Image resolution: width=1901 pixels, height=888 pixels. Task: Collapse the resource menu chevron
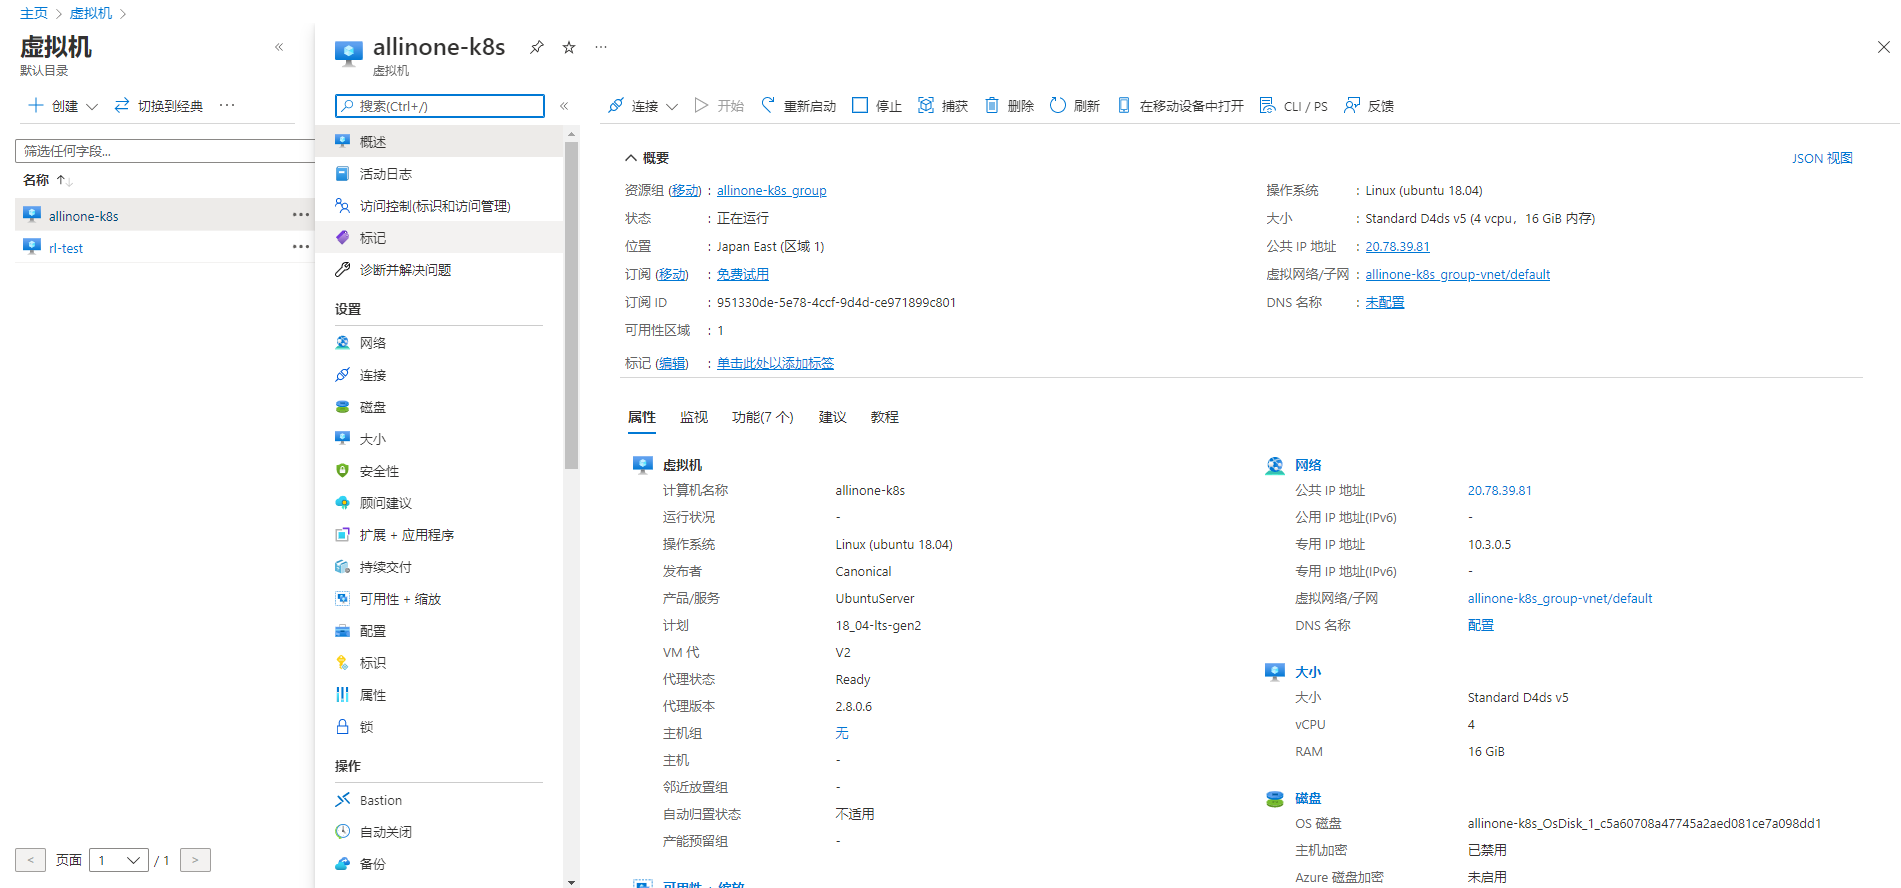click(x=564, y=106)
